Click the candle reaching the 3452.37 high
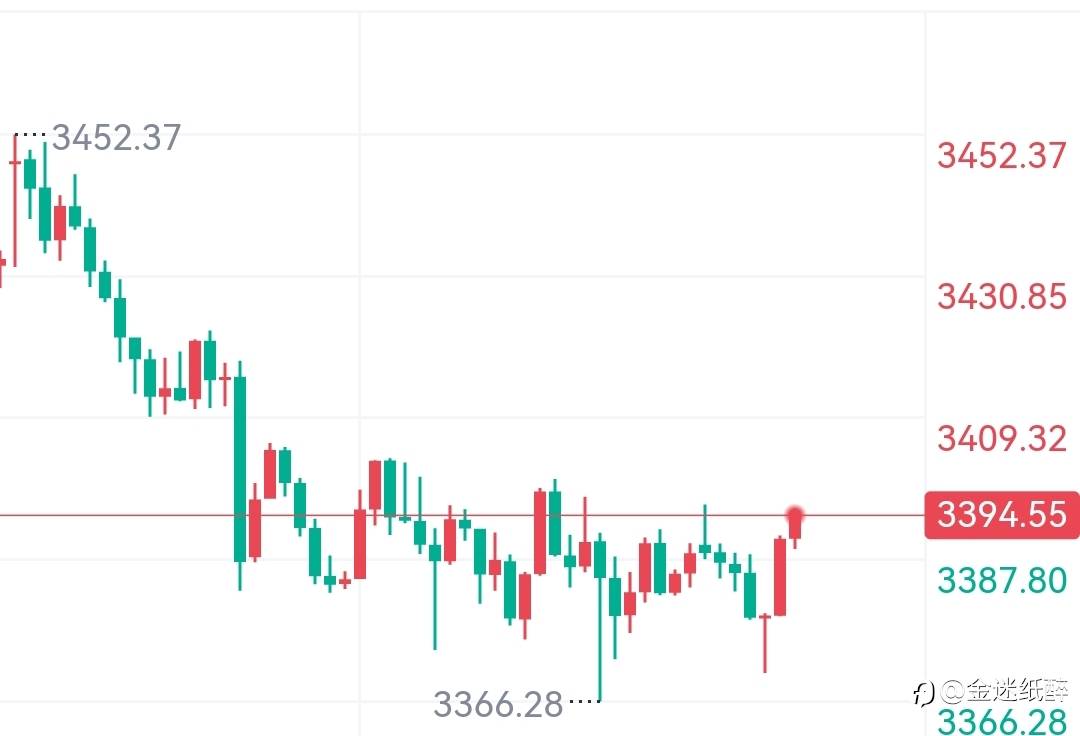Image resolution: width=1080 pixels, height=736 pixels. 15,200
